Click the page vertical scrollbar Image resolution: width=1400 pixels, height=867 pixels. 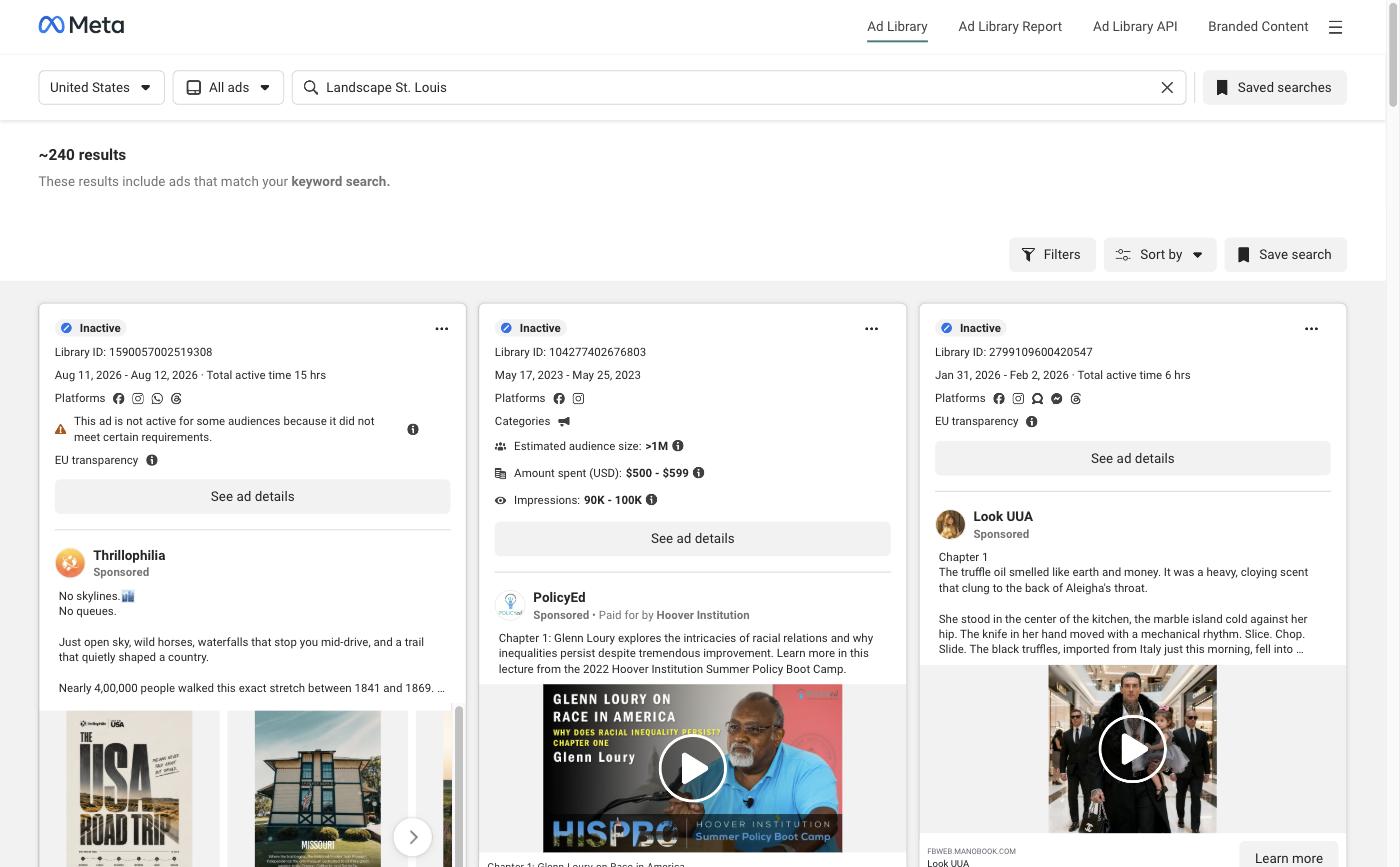tap(1393, 53)
